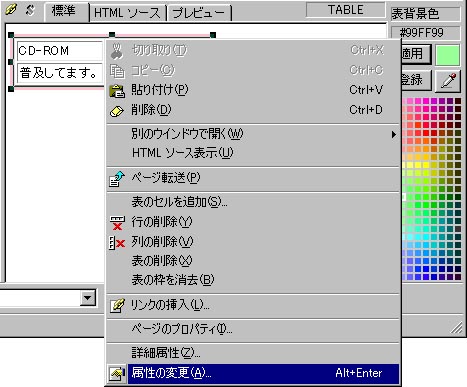Viewport: 467px width, 387px height.
Task: Click the eraser delete icon
Action: [117, 111]
